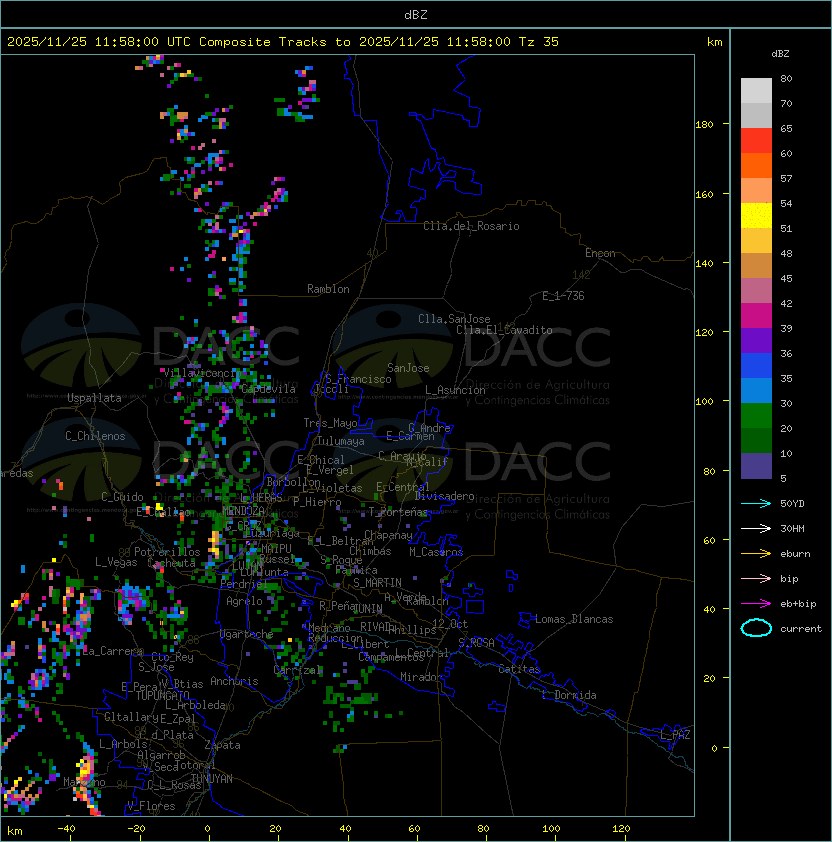Click the cyan 50YD track arrow in legend
Screen dimensions: 832x842
[x=756, y=503]
